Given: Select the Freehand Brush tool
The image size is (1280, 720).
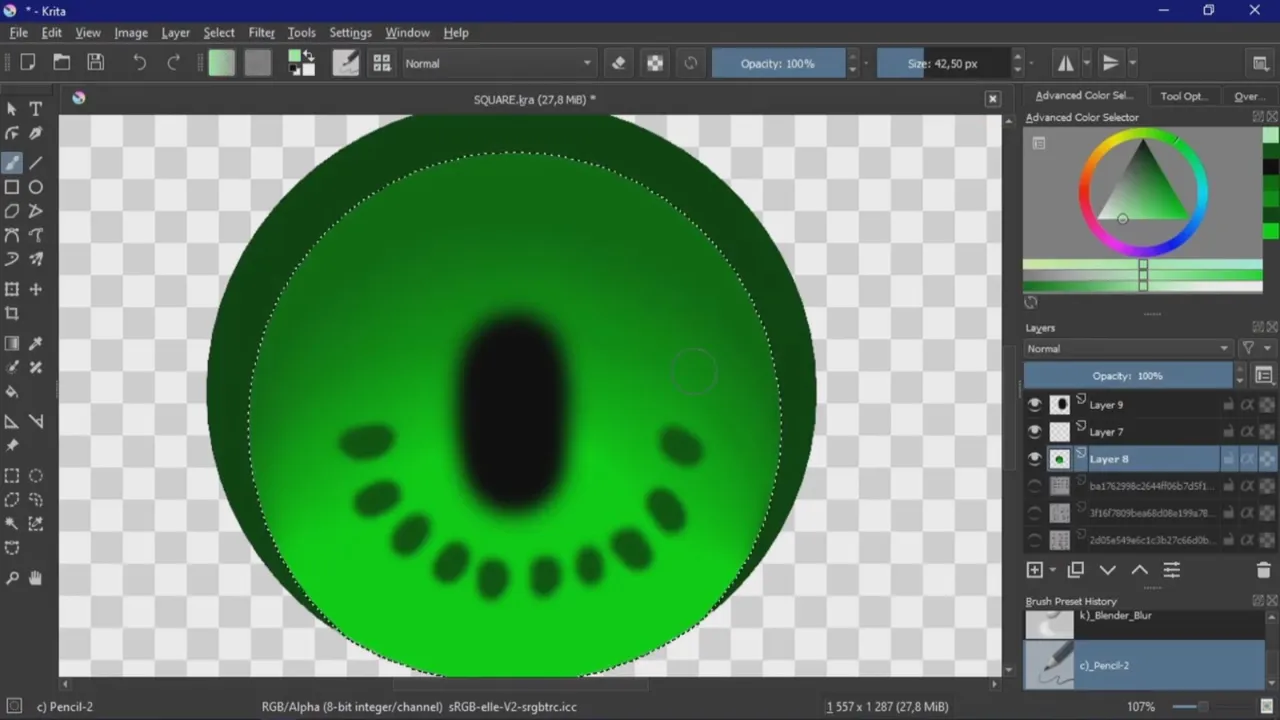Looking at the screenshot, I should [x=12, y=163].
